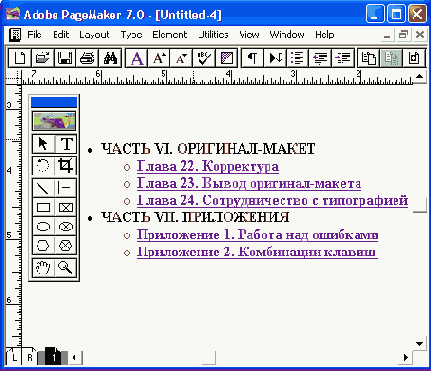Click the Find binoculars icon

(x=110, y=58)
